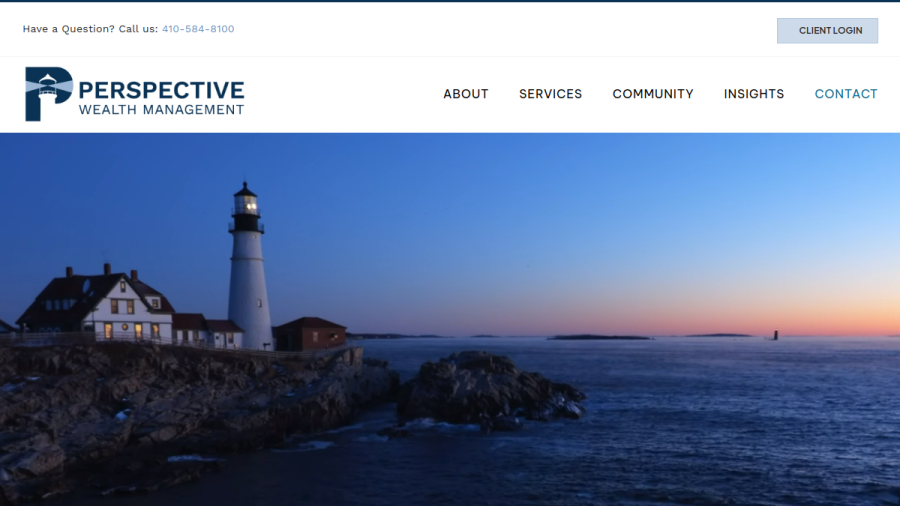The height and width of the screenshot is (506, 900).
Task: Open the Insights navigation item
Action: point(754,94)
